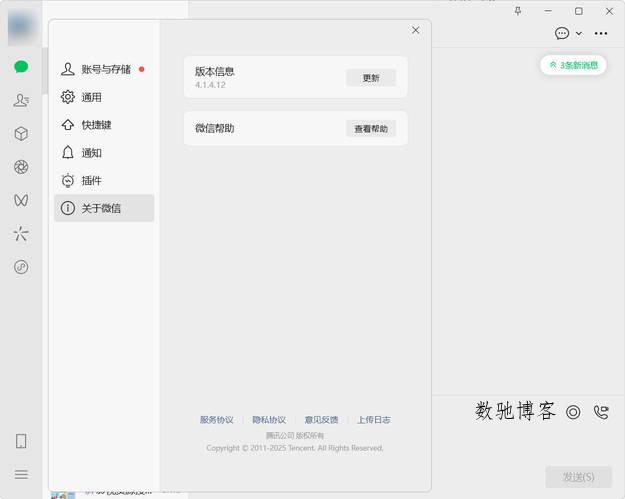
Task: Click the phone icon near sidebar bottom
Action: coord(21,441)
